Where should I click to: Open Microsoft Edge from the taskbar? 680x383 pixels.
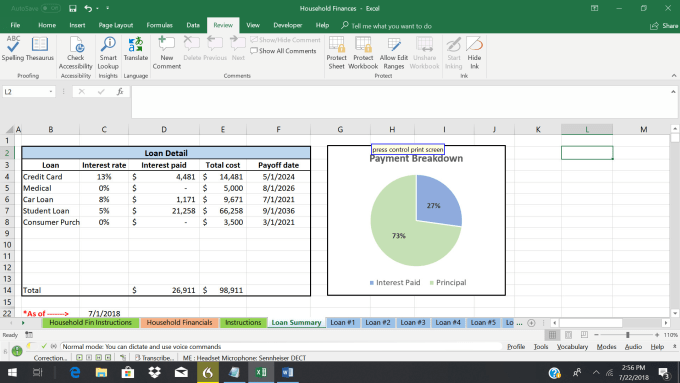[75, 373]
